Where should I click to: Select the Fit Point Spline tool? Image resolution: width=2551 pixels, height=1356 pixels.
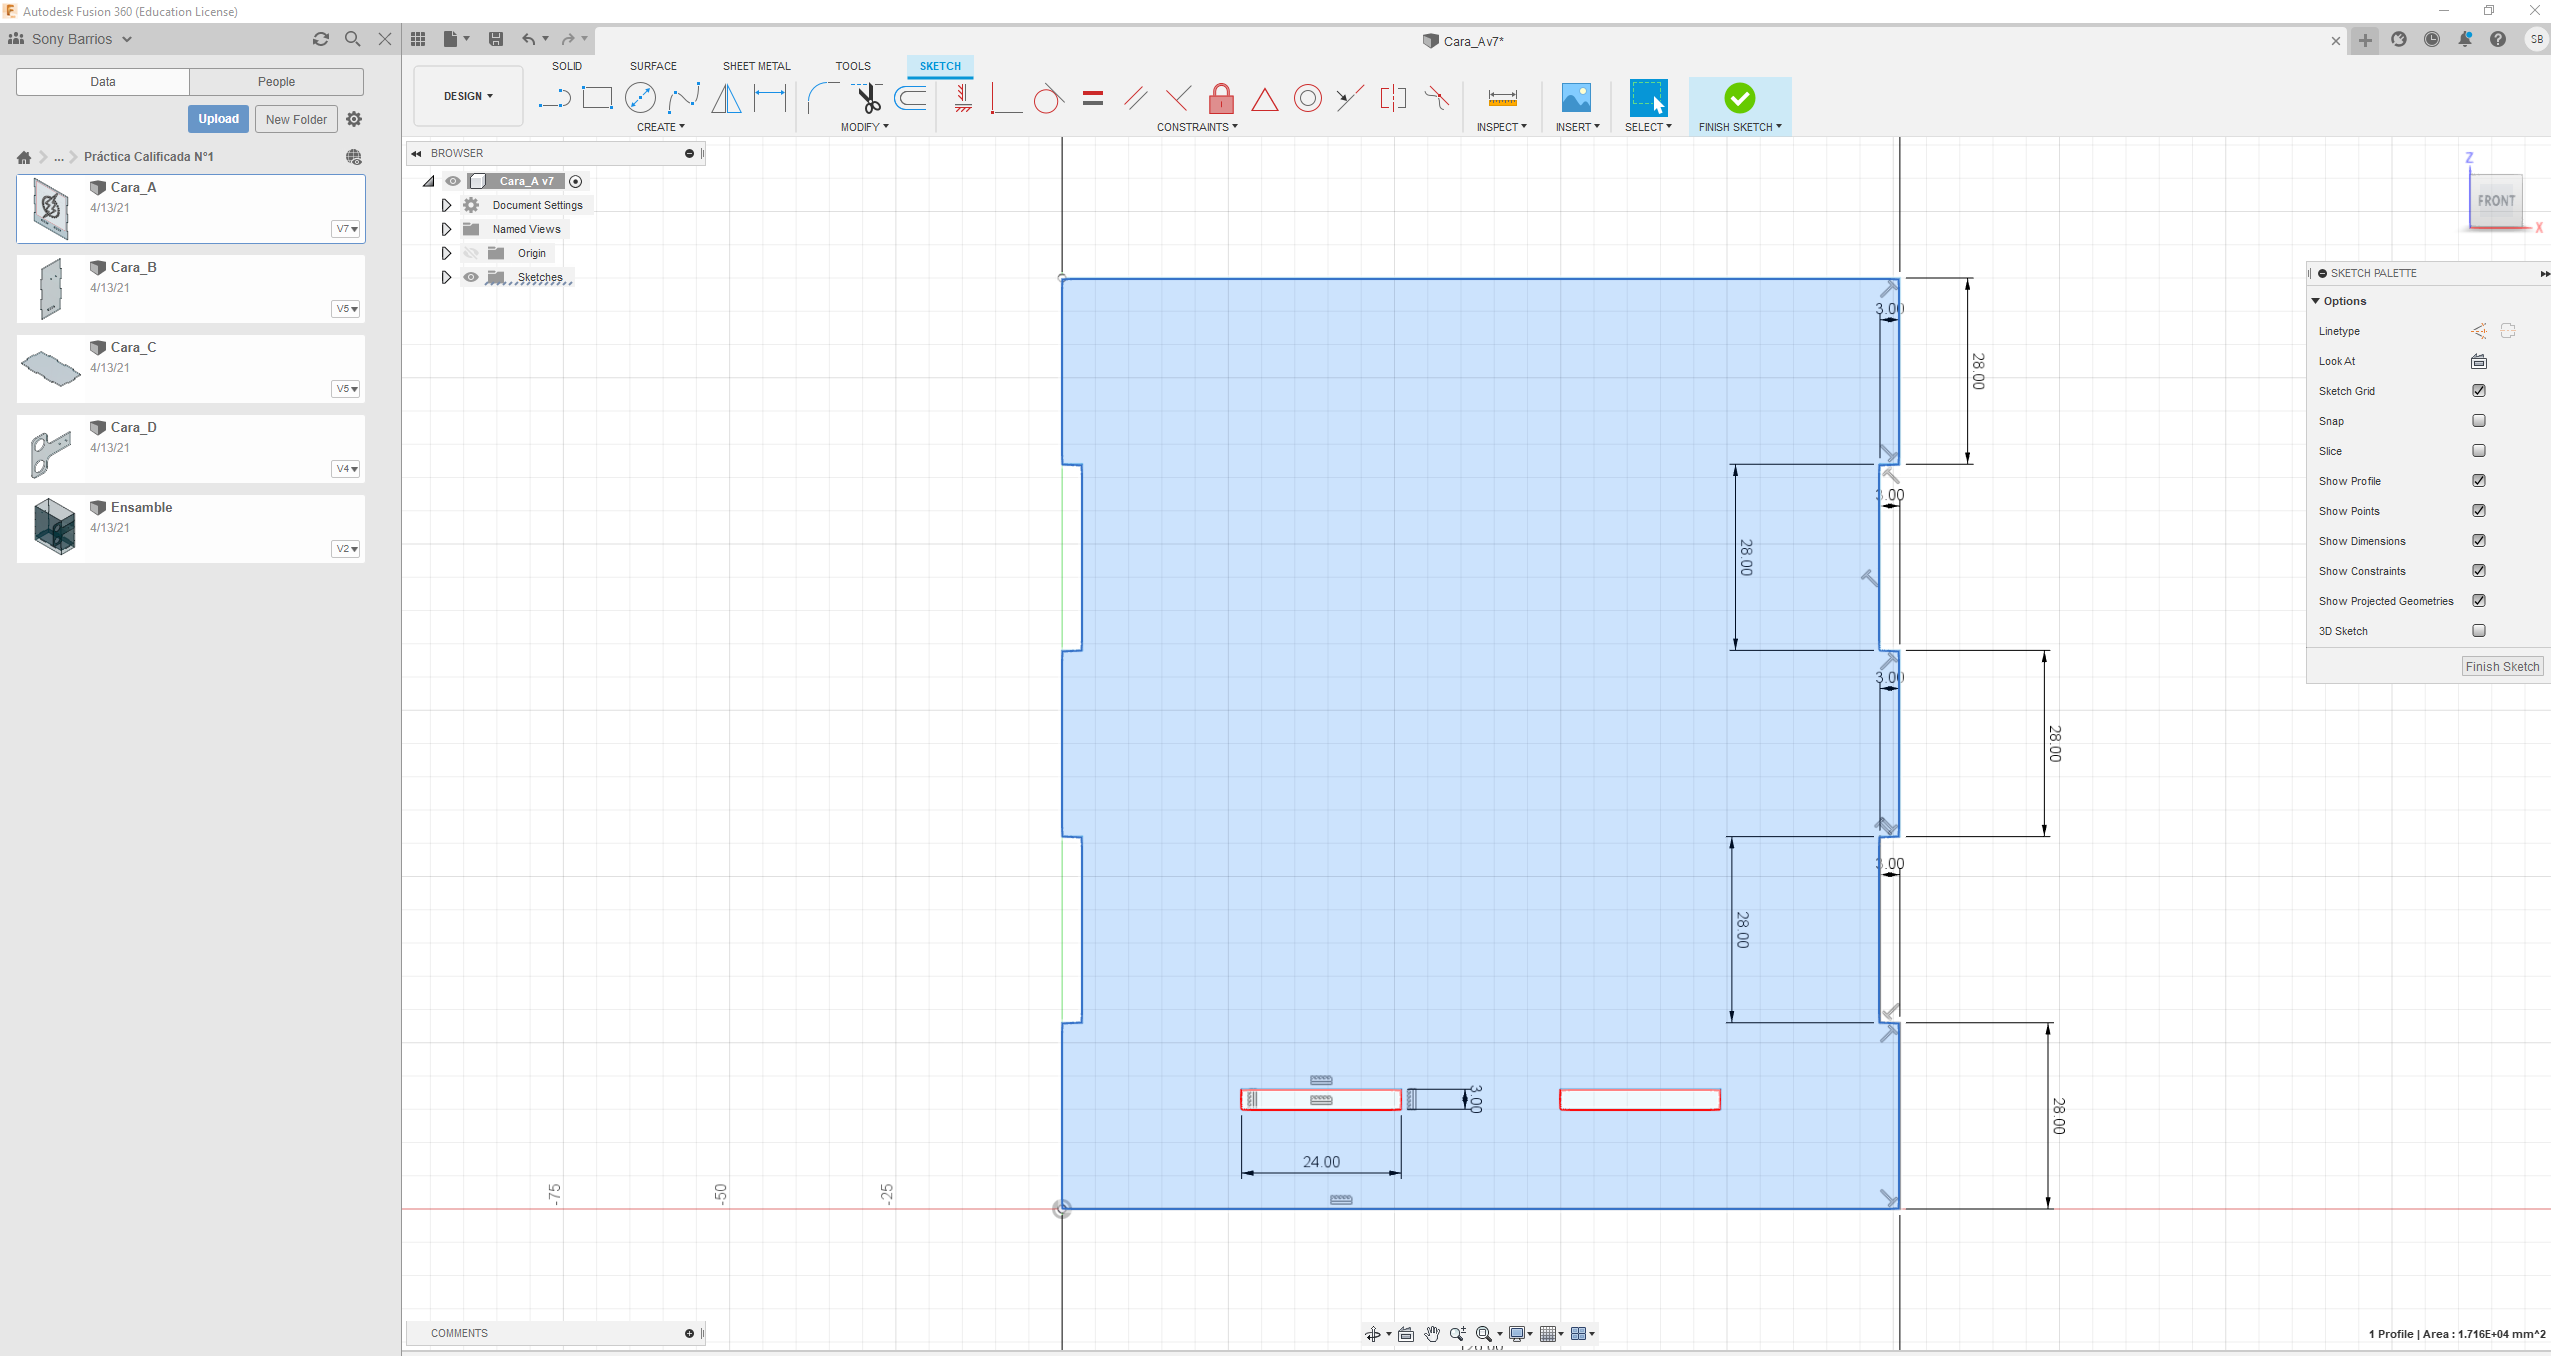[684, 98]
